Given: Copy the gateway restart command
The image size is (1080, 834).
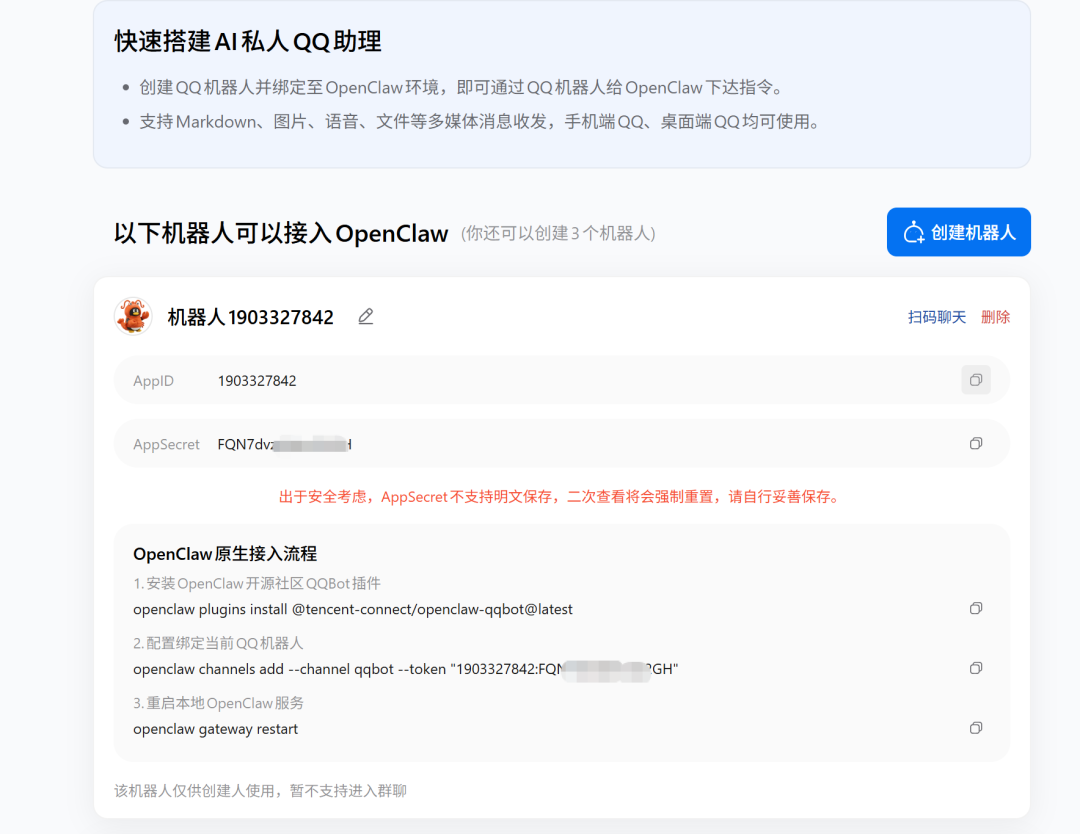Looking at the screenshot, I should click(x=976, y=728).
